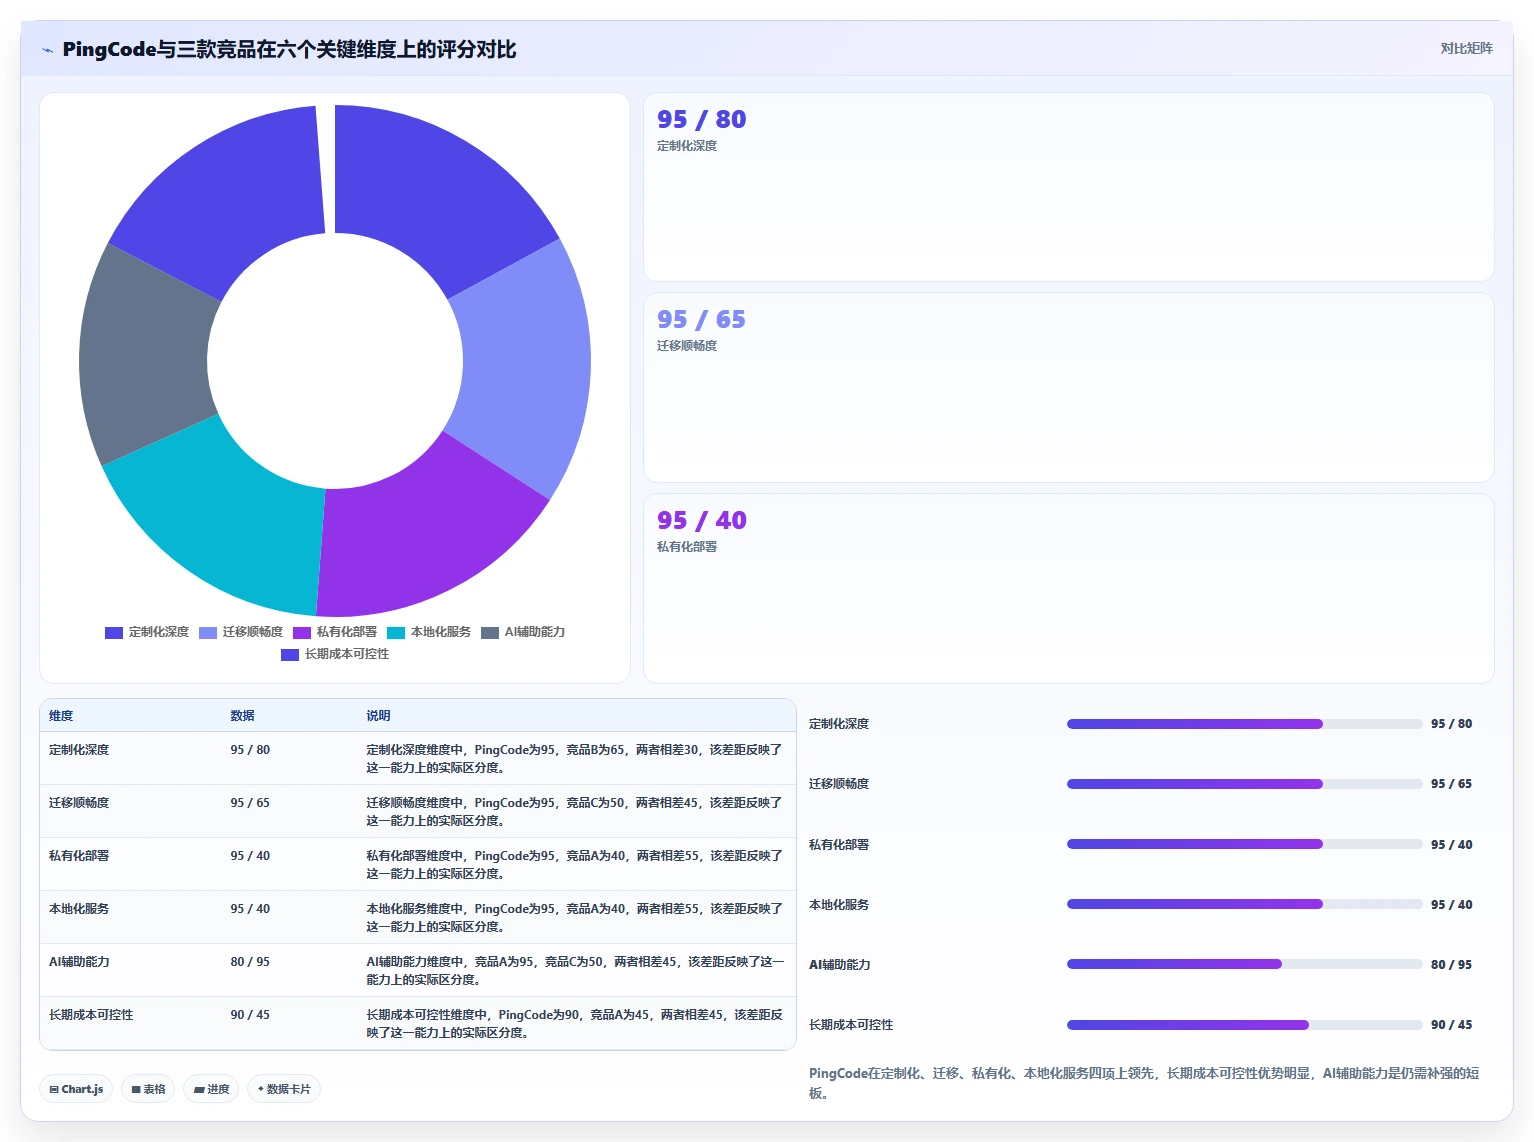Click the description mentioning 竞品B为65
Screen dimensions: 1534x1142
pyautogui.click(x=575, y=759)
